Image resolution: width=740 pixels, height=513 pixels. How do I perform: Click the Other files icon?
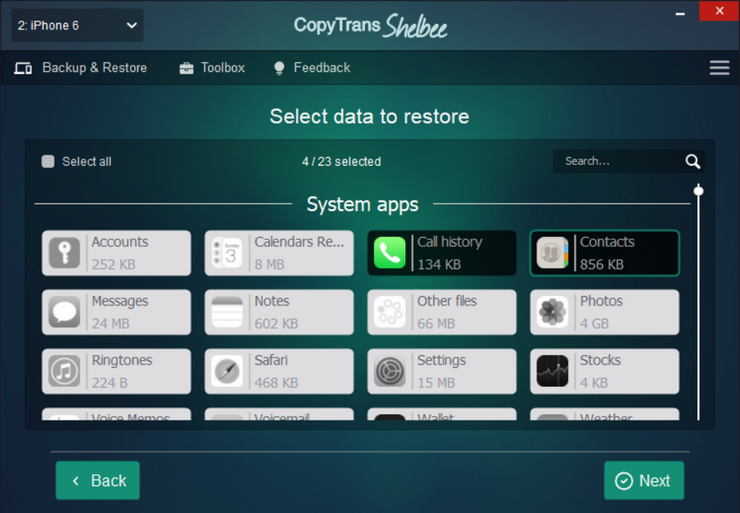[390, 312]
